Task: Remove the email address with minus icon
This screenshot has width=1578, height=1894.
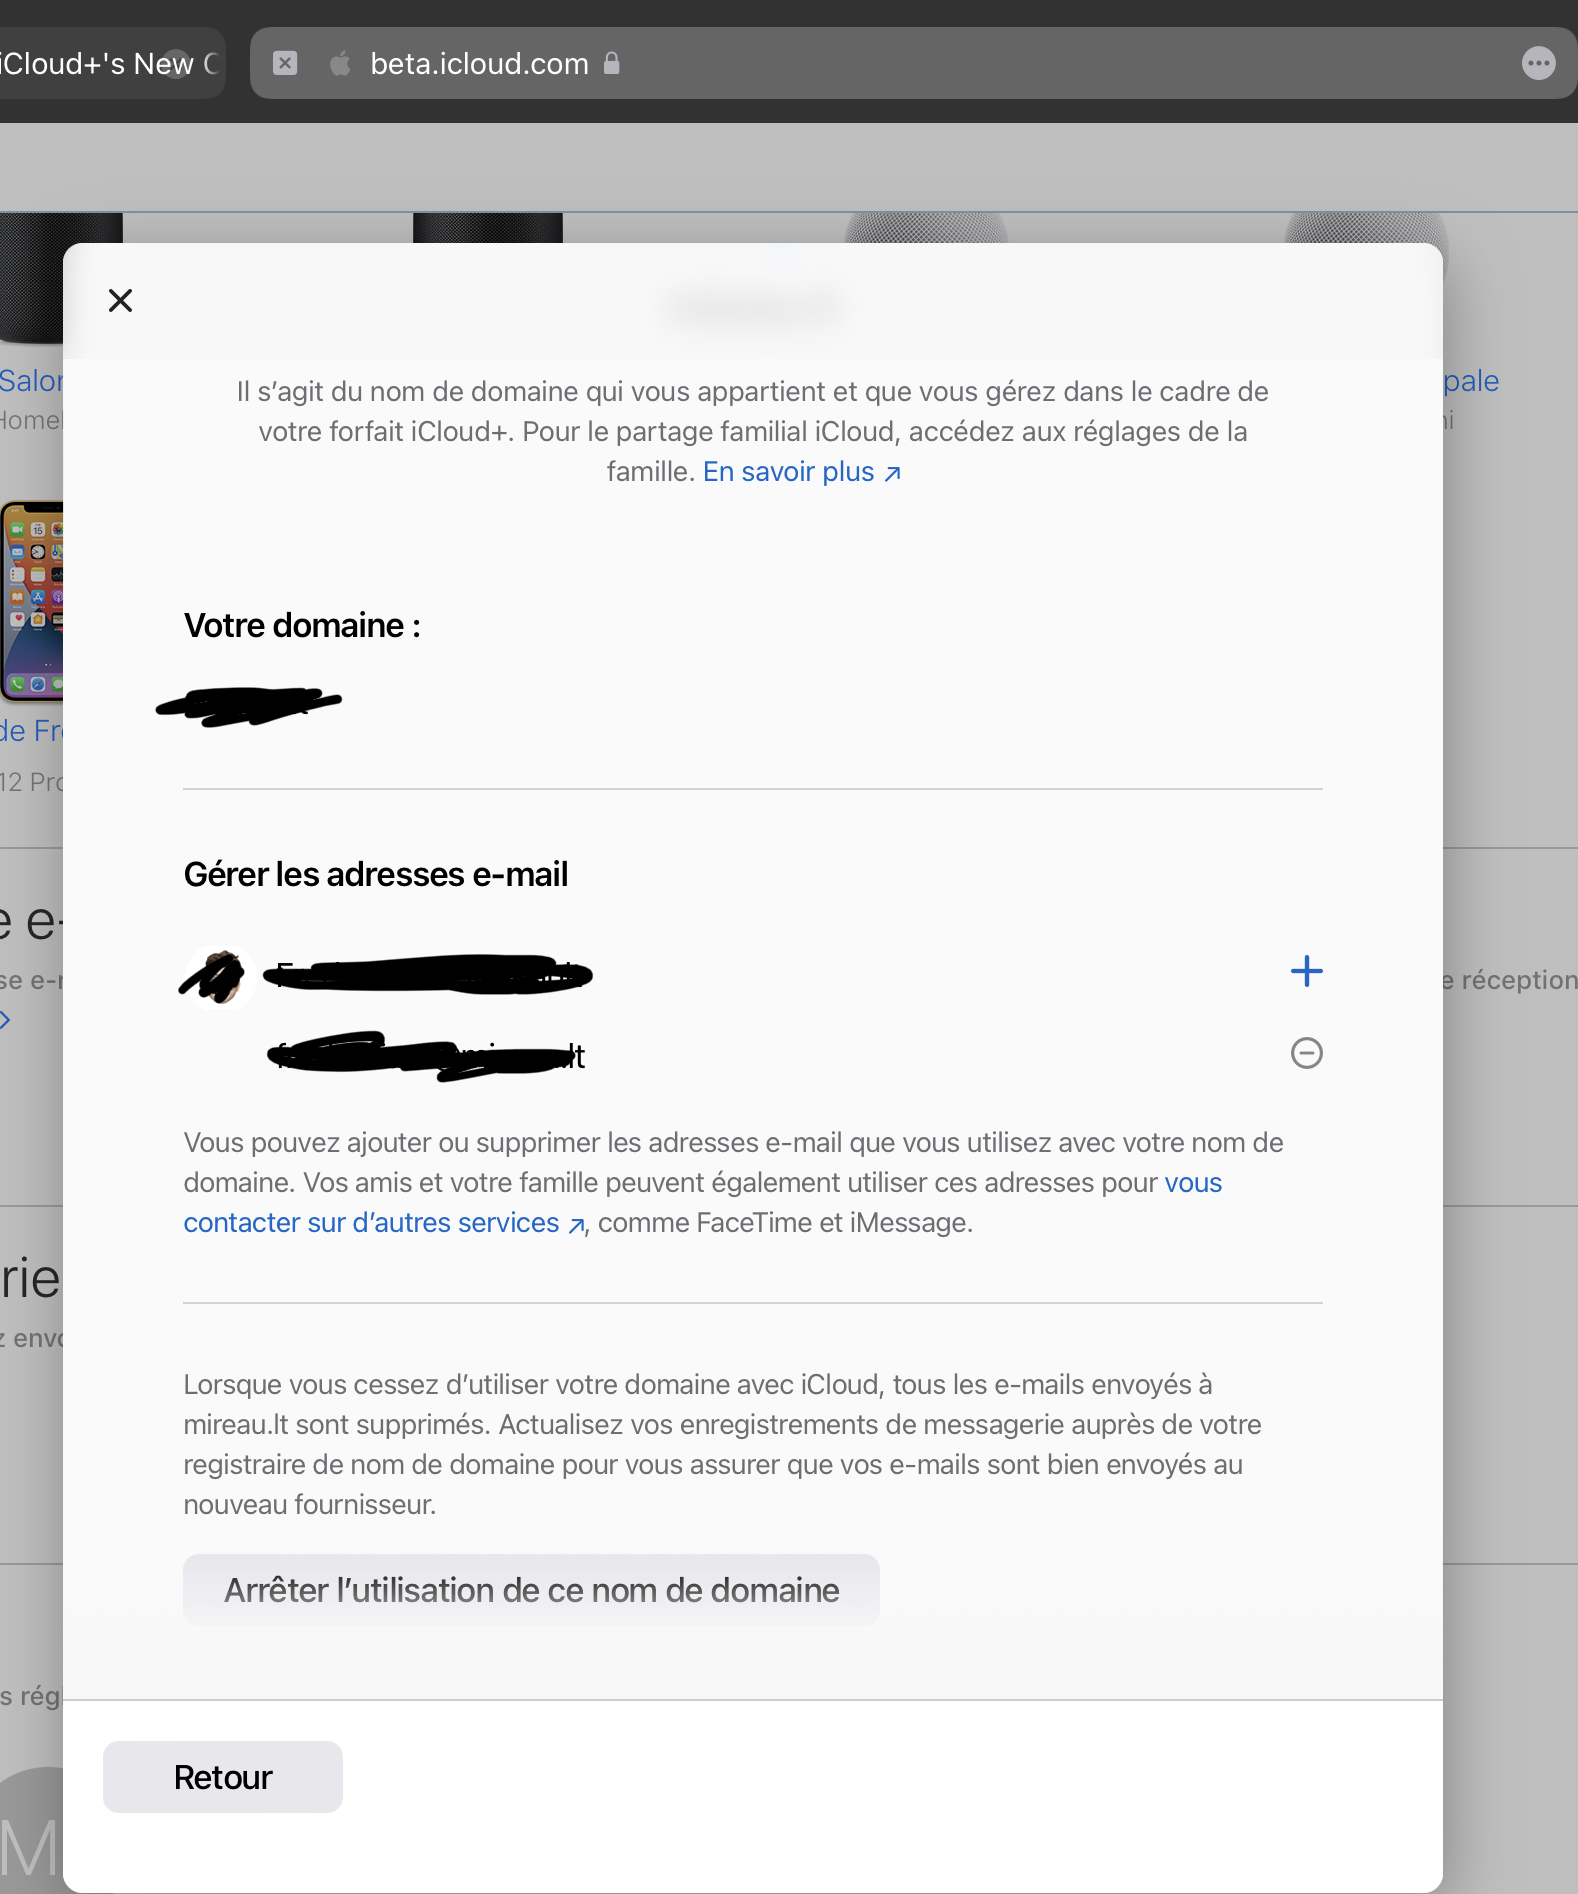Action: coord(1306,1053)
